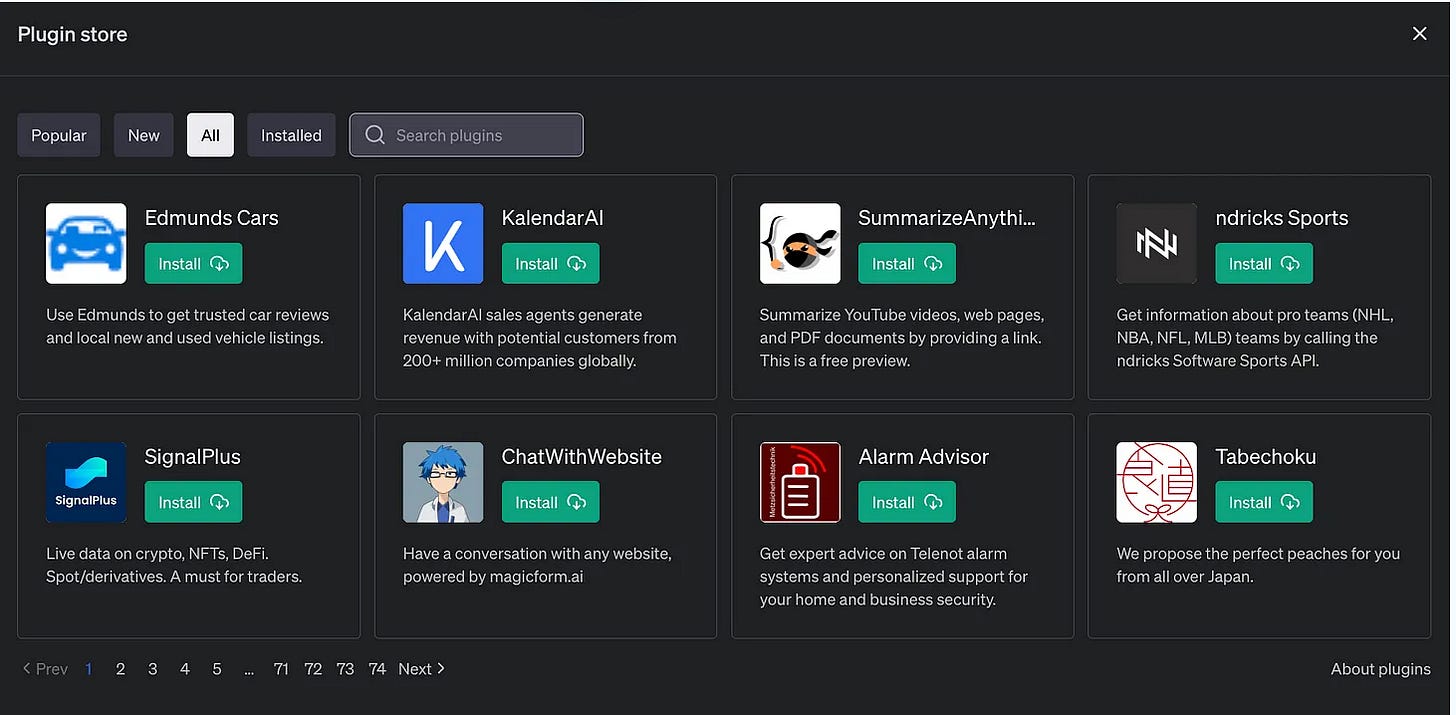Screen dimensions: 1456x715
Task: Click the SummarizeAnything ninja logo
Action: pos(800,243)
